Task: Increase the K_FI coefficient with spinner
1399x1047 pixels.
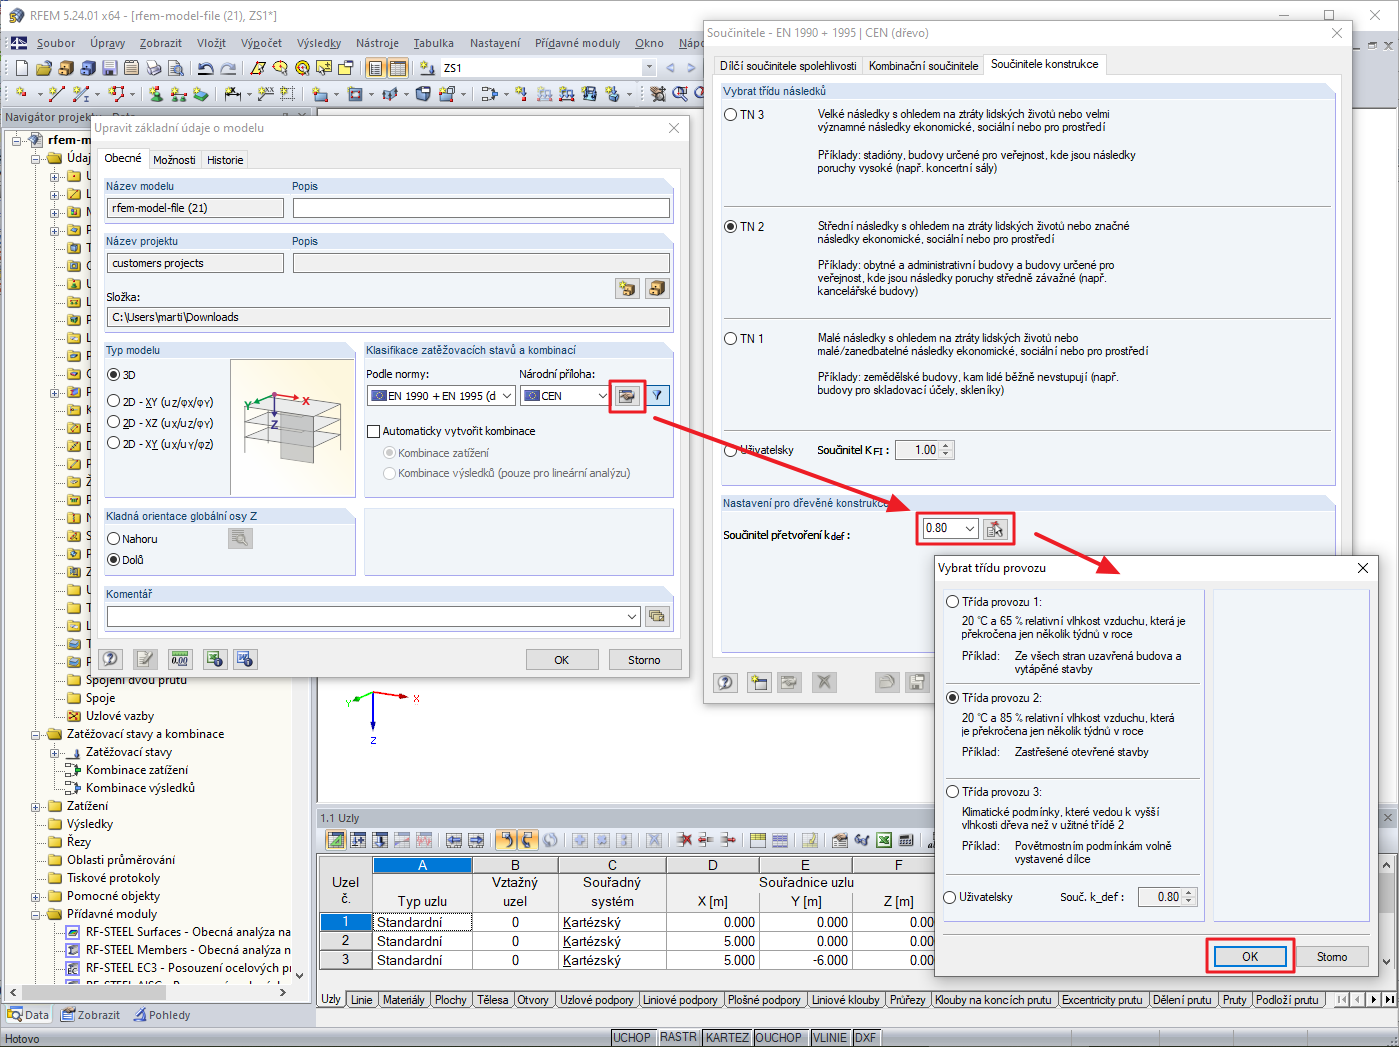Action: pos(947,446)
